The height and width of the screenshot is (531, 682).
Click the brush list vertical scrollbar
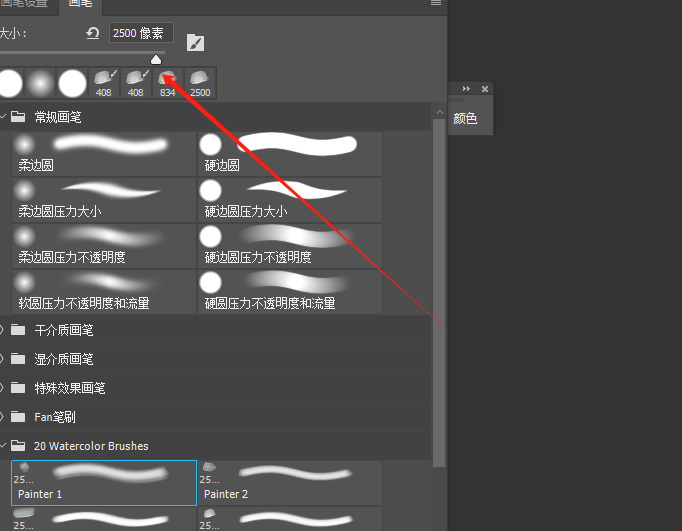click(x=440, y=292)
